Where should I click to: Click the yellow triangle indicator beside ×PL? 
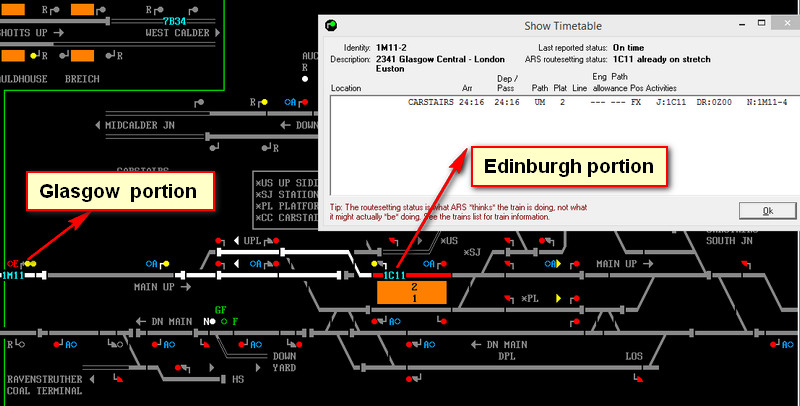(558, 298)
